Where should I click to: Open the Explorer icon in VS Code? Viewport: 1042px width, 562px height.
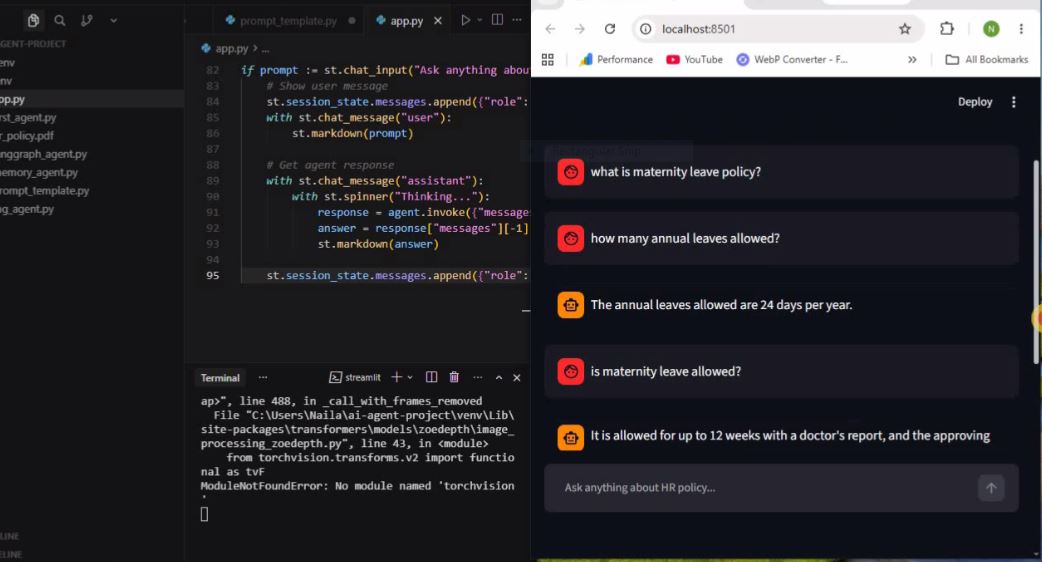(33, 21)
